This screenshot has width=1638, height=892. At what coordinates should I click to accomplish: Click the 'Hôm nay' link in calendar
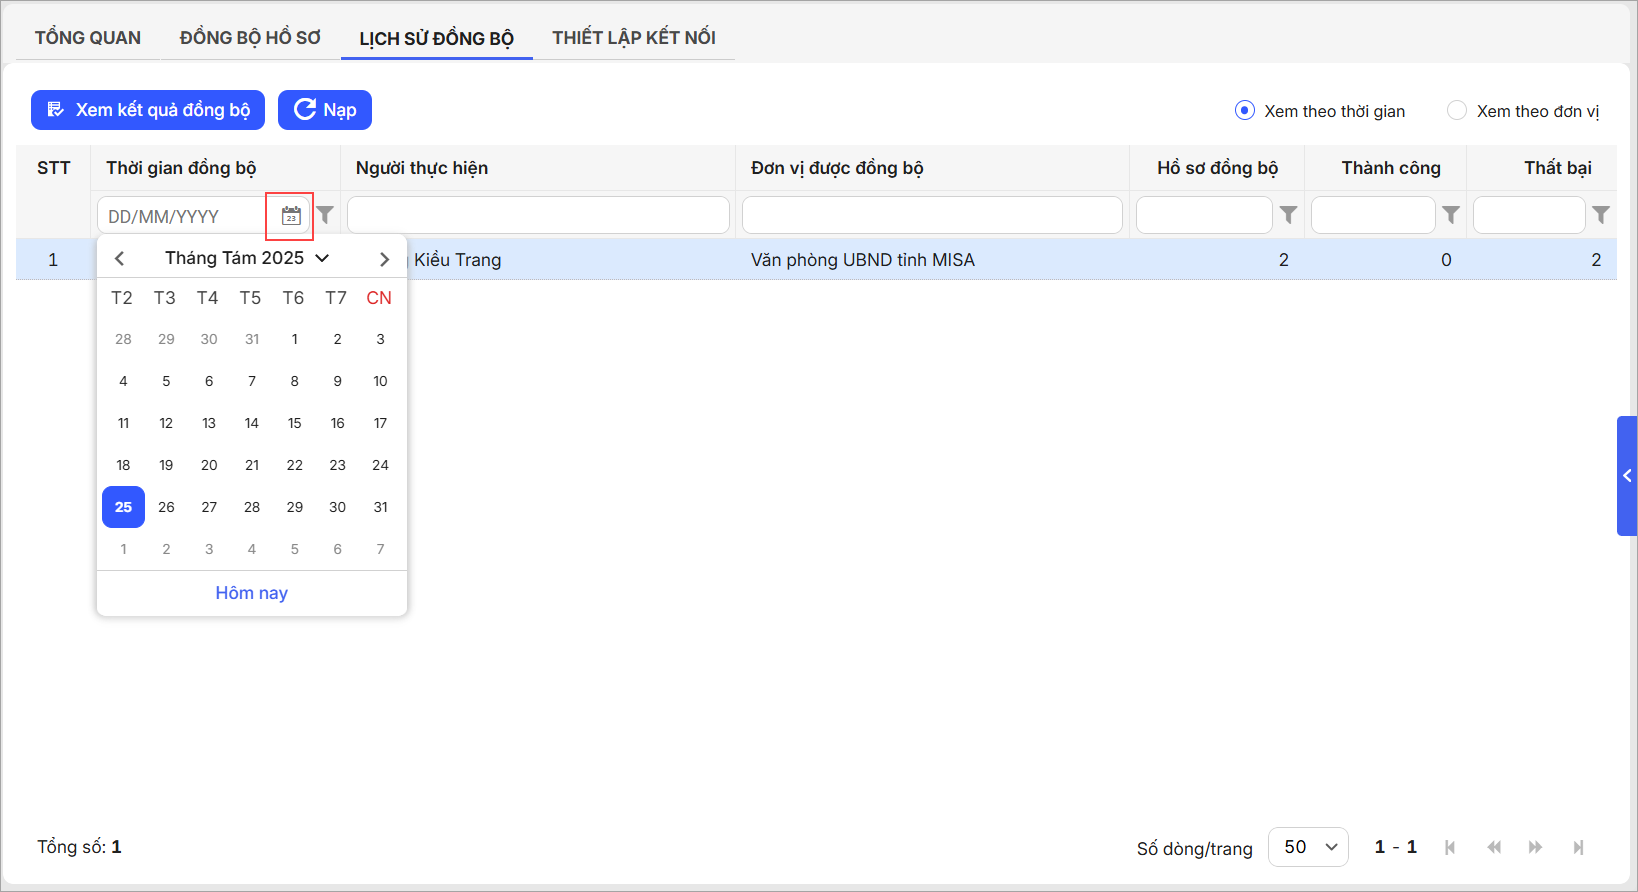click(252, 593)
